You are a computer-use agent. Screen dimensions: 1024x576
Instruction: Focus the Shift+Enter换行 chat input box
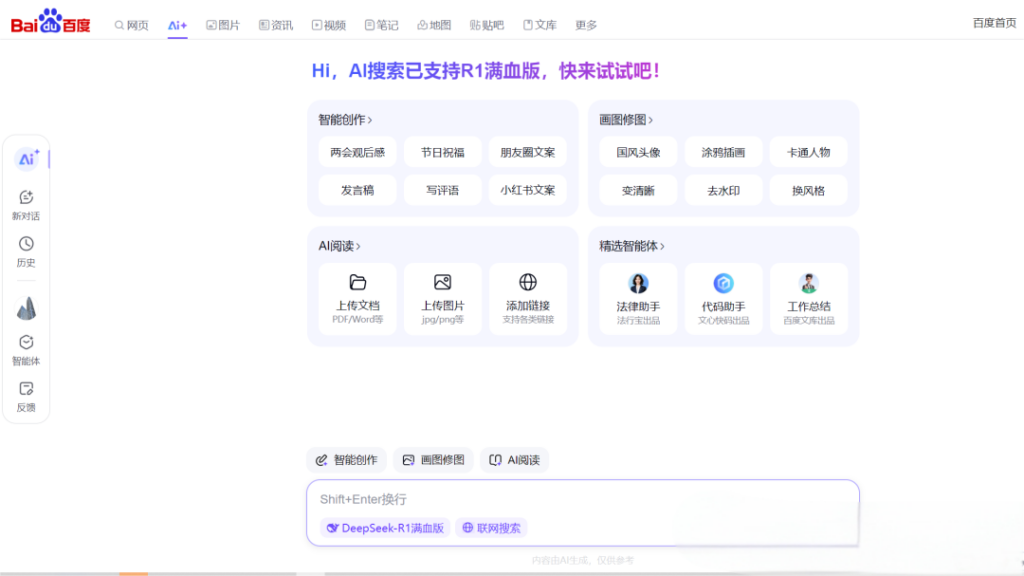point(580,499)
